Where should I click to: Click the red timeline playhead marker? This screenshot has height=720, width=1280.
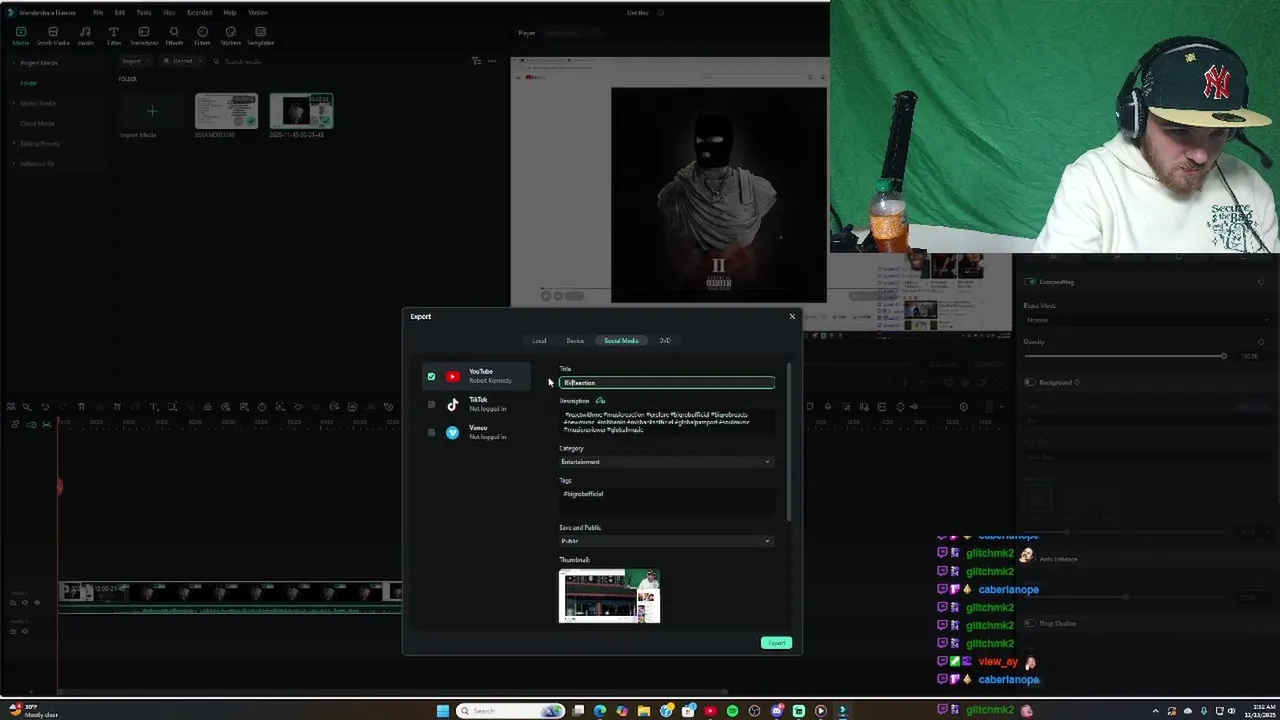(x=58, y=486)
